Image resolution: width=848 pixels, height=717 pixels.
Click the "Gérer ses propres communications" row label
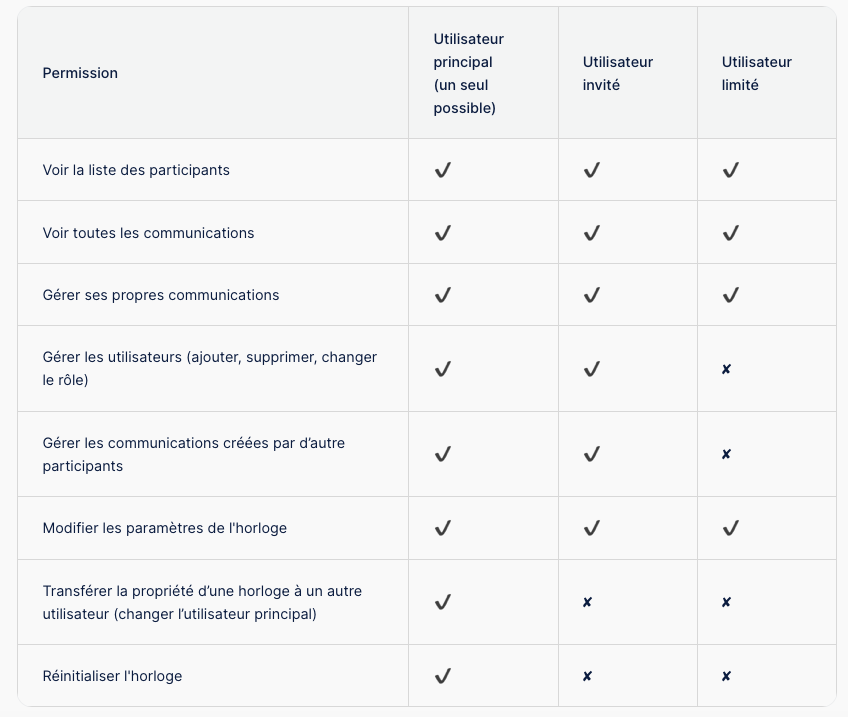pyautogui.click(x=160, y=295)
